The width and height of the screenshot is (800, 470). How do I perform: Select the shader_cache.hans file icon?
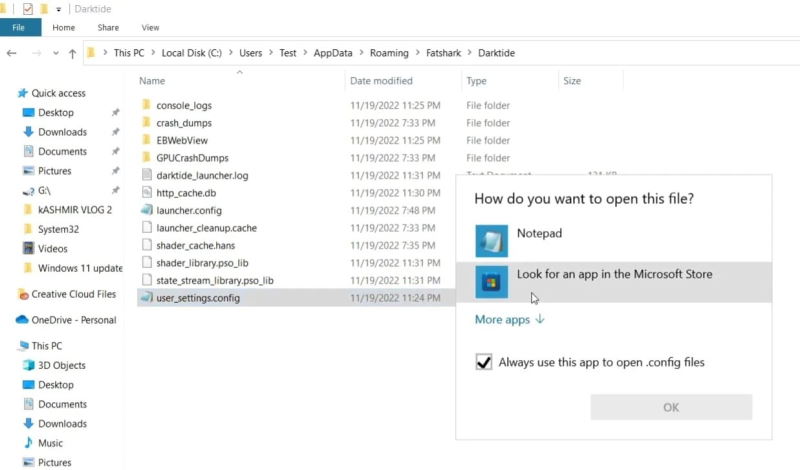pyautogui.click(x=147, y=245)
